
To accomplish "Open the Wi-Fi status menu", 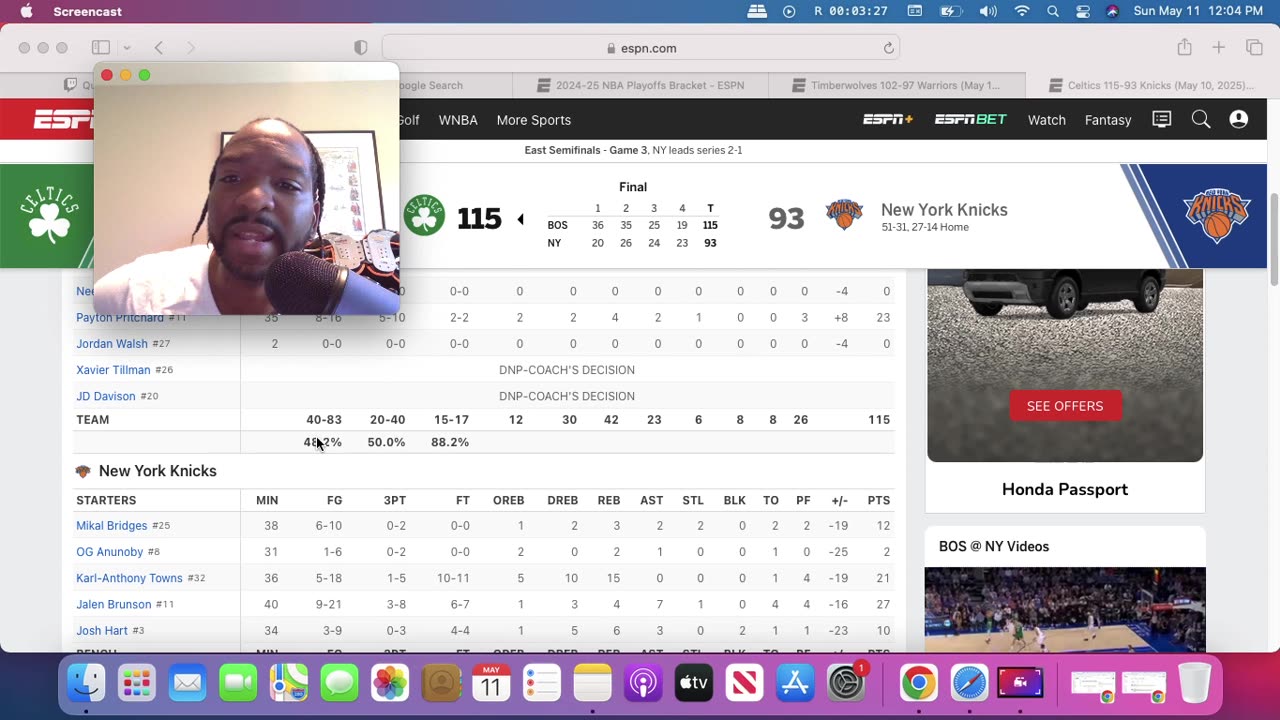I will 1021,11.
